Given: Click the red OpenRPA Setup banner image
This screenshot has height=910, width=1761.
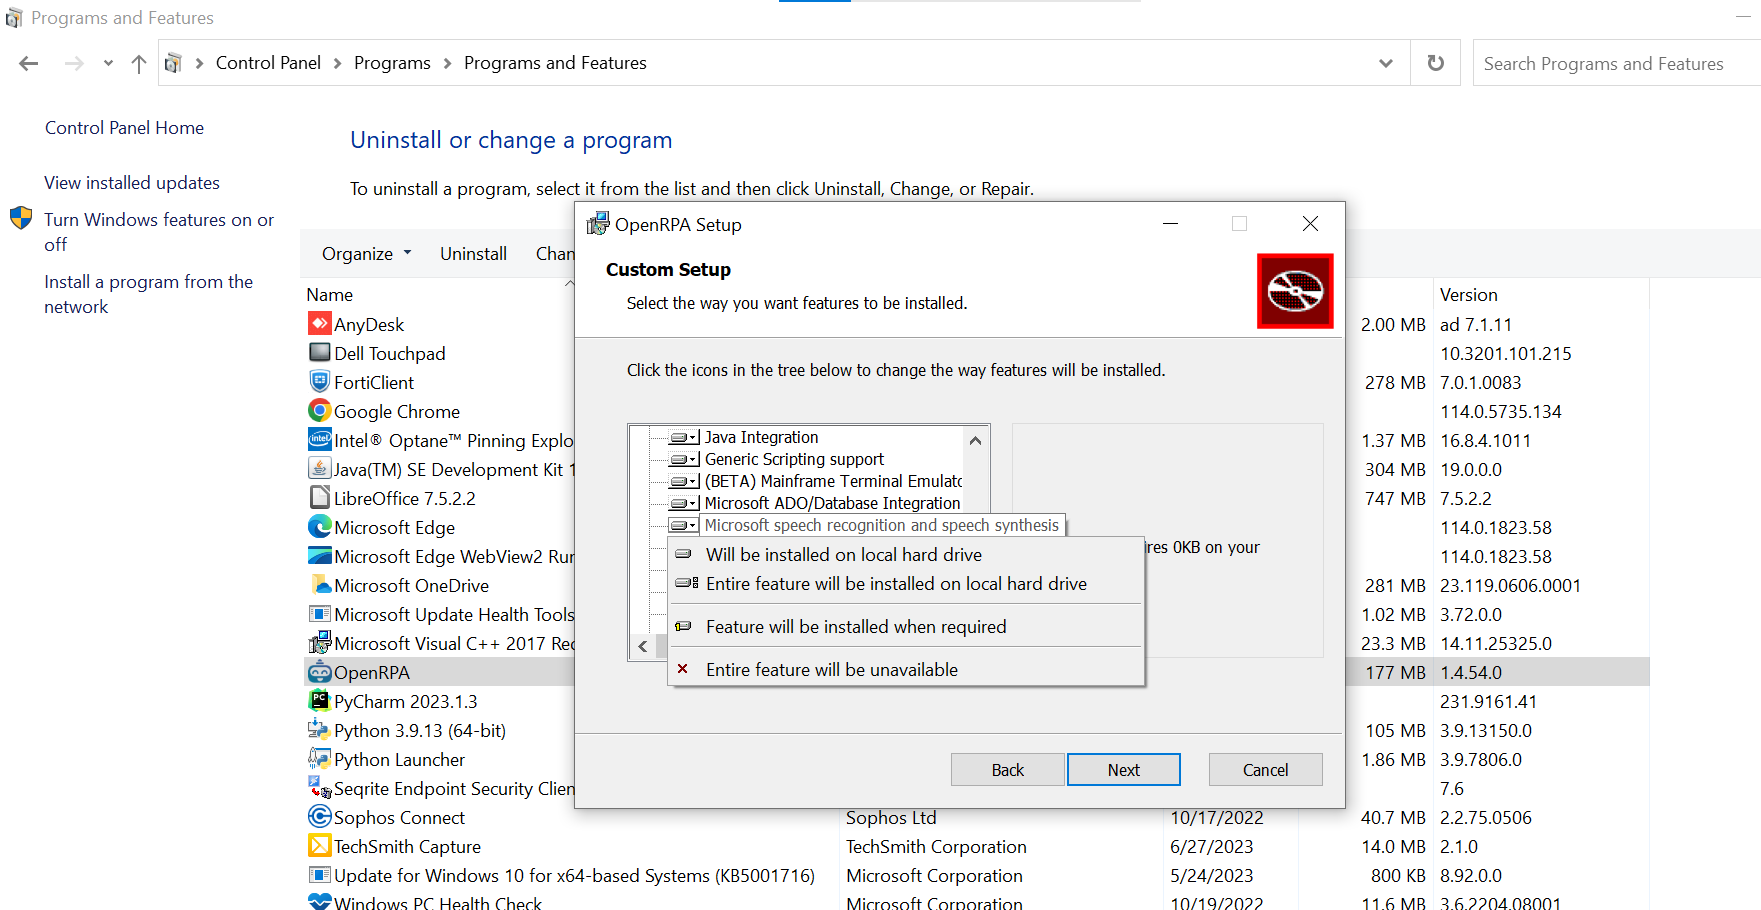Looking at the screenshot, I should (1295, 291).
